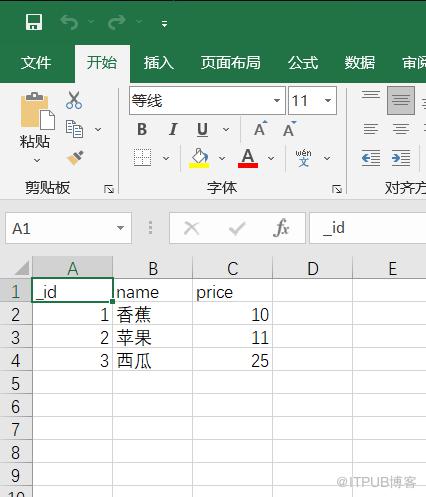Apply the yellow fill color bucket

pyautogui.click(x=199, y=158)
